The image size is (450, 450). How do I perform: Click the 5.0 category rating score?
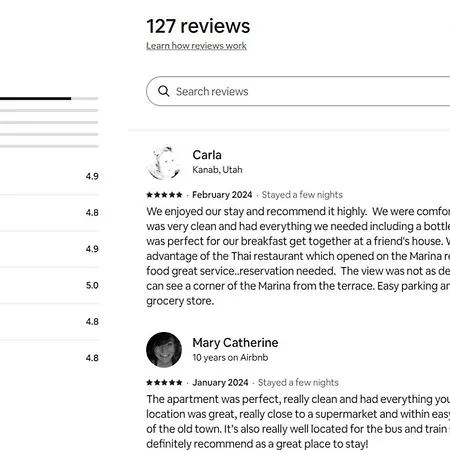coord(92,285)
